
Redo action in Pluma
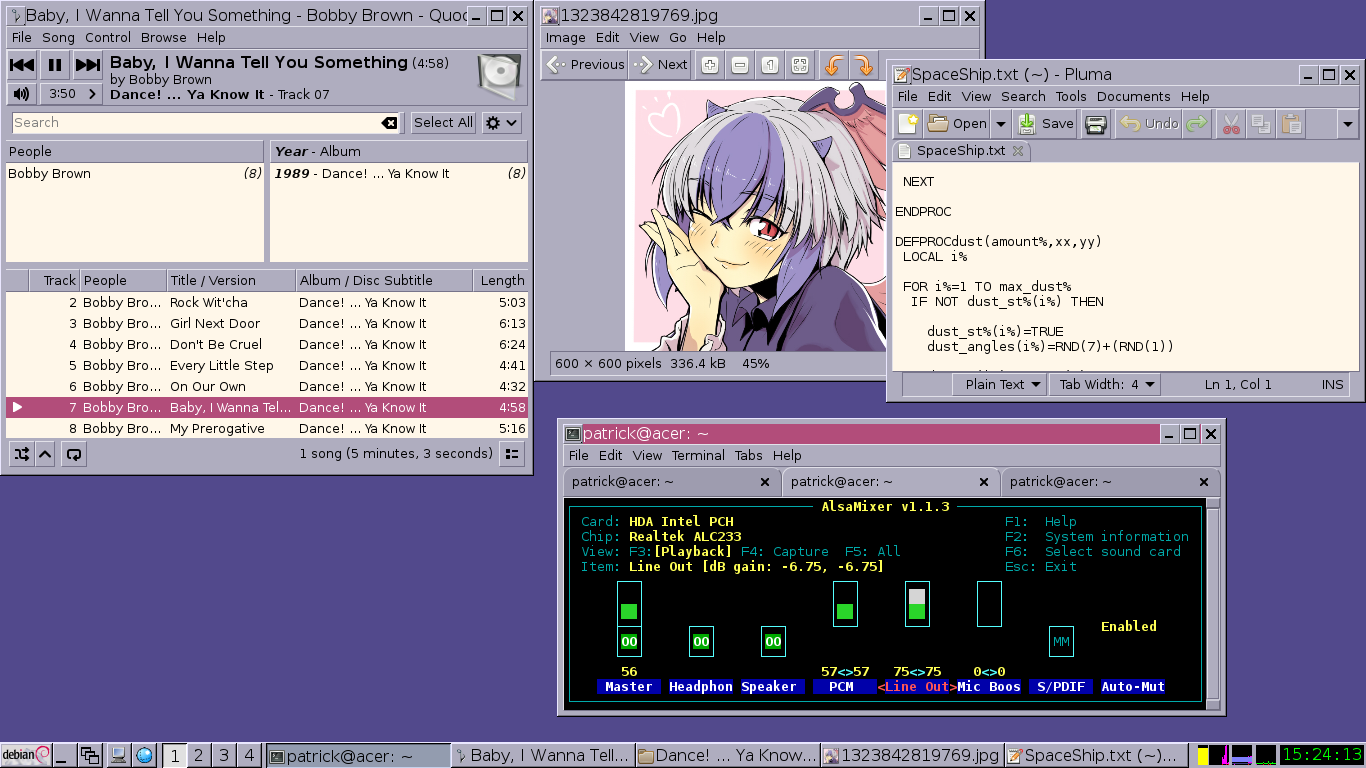pos(1196,124)
